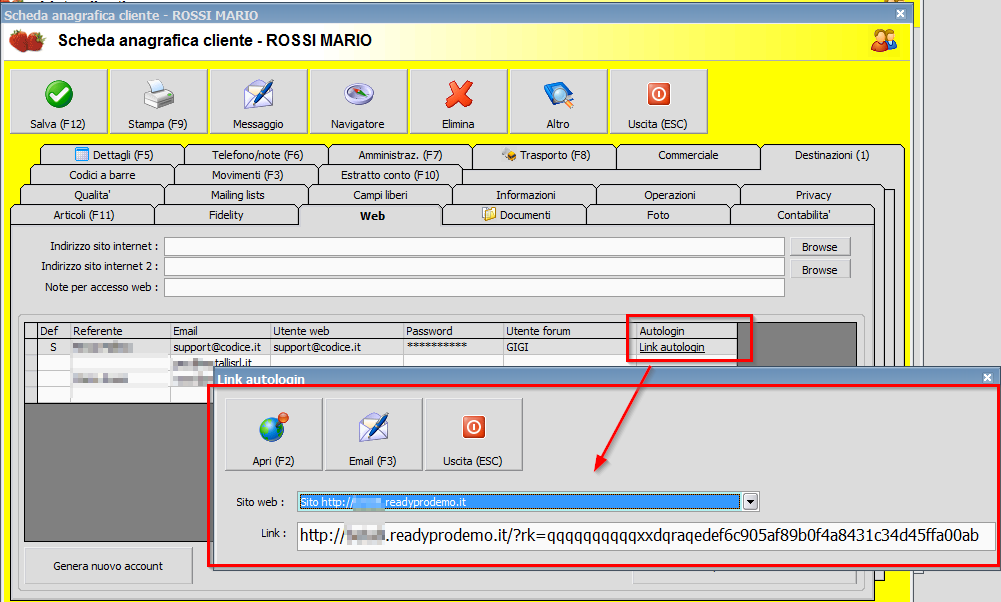This screenshot has width=1001, height=602.
Task: Open the Contabilita' tab
Action: pyautogui.click(x=803, y=215)
